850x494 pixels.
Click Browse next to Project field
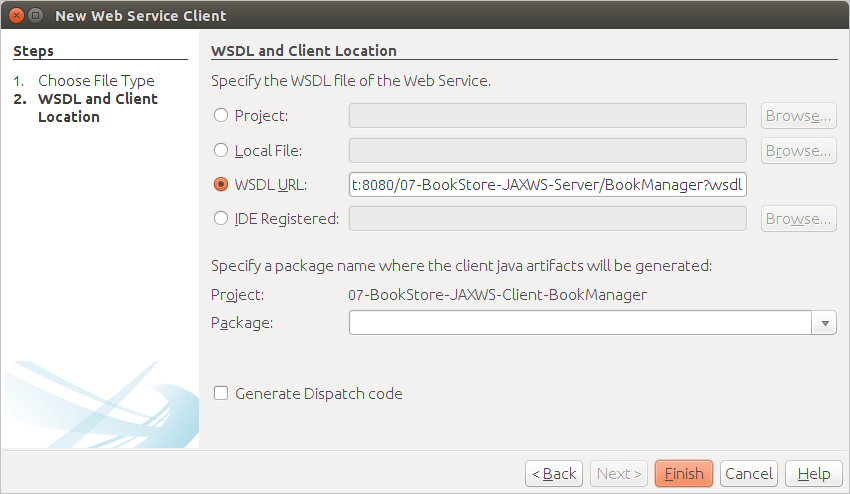[799, 116]
